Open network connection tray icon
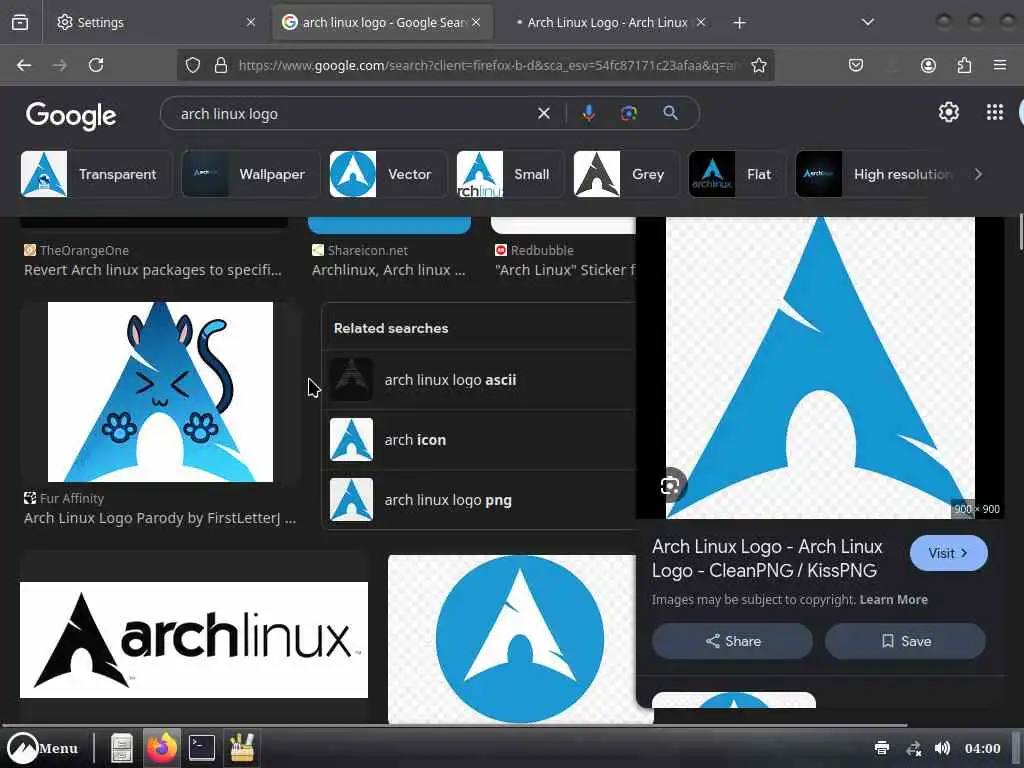1024x768 pixels. (914, 748)
